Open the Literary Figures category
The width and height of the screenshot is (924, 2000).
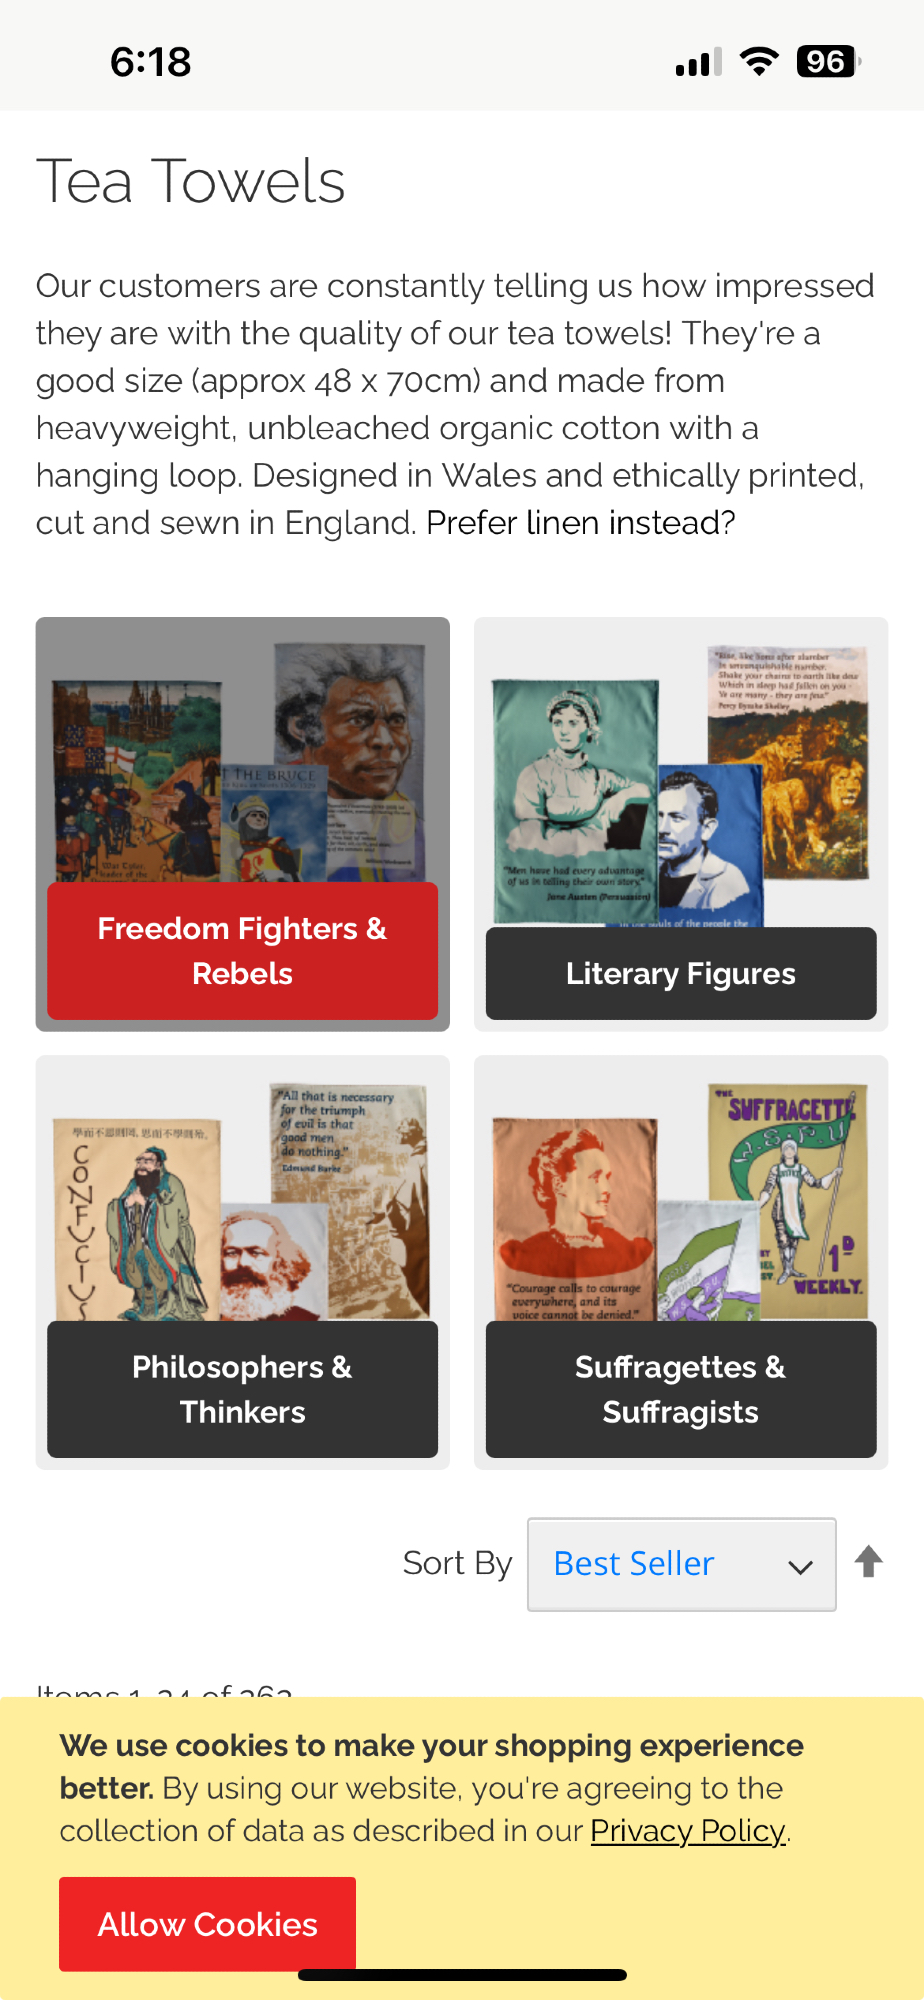tap(681, 973)
